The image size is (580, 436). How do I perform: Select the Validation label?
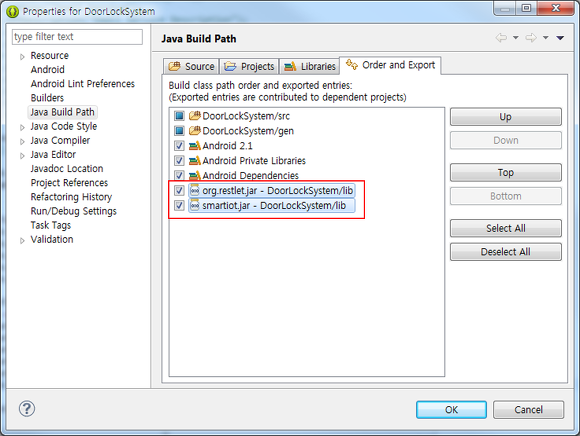52,240
